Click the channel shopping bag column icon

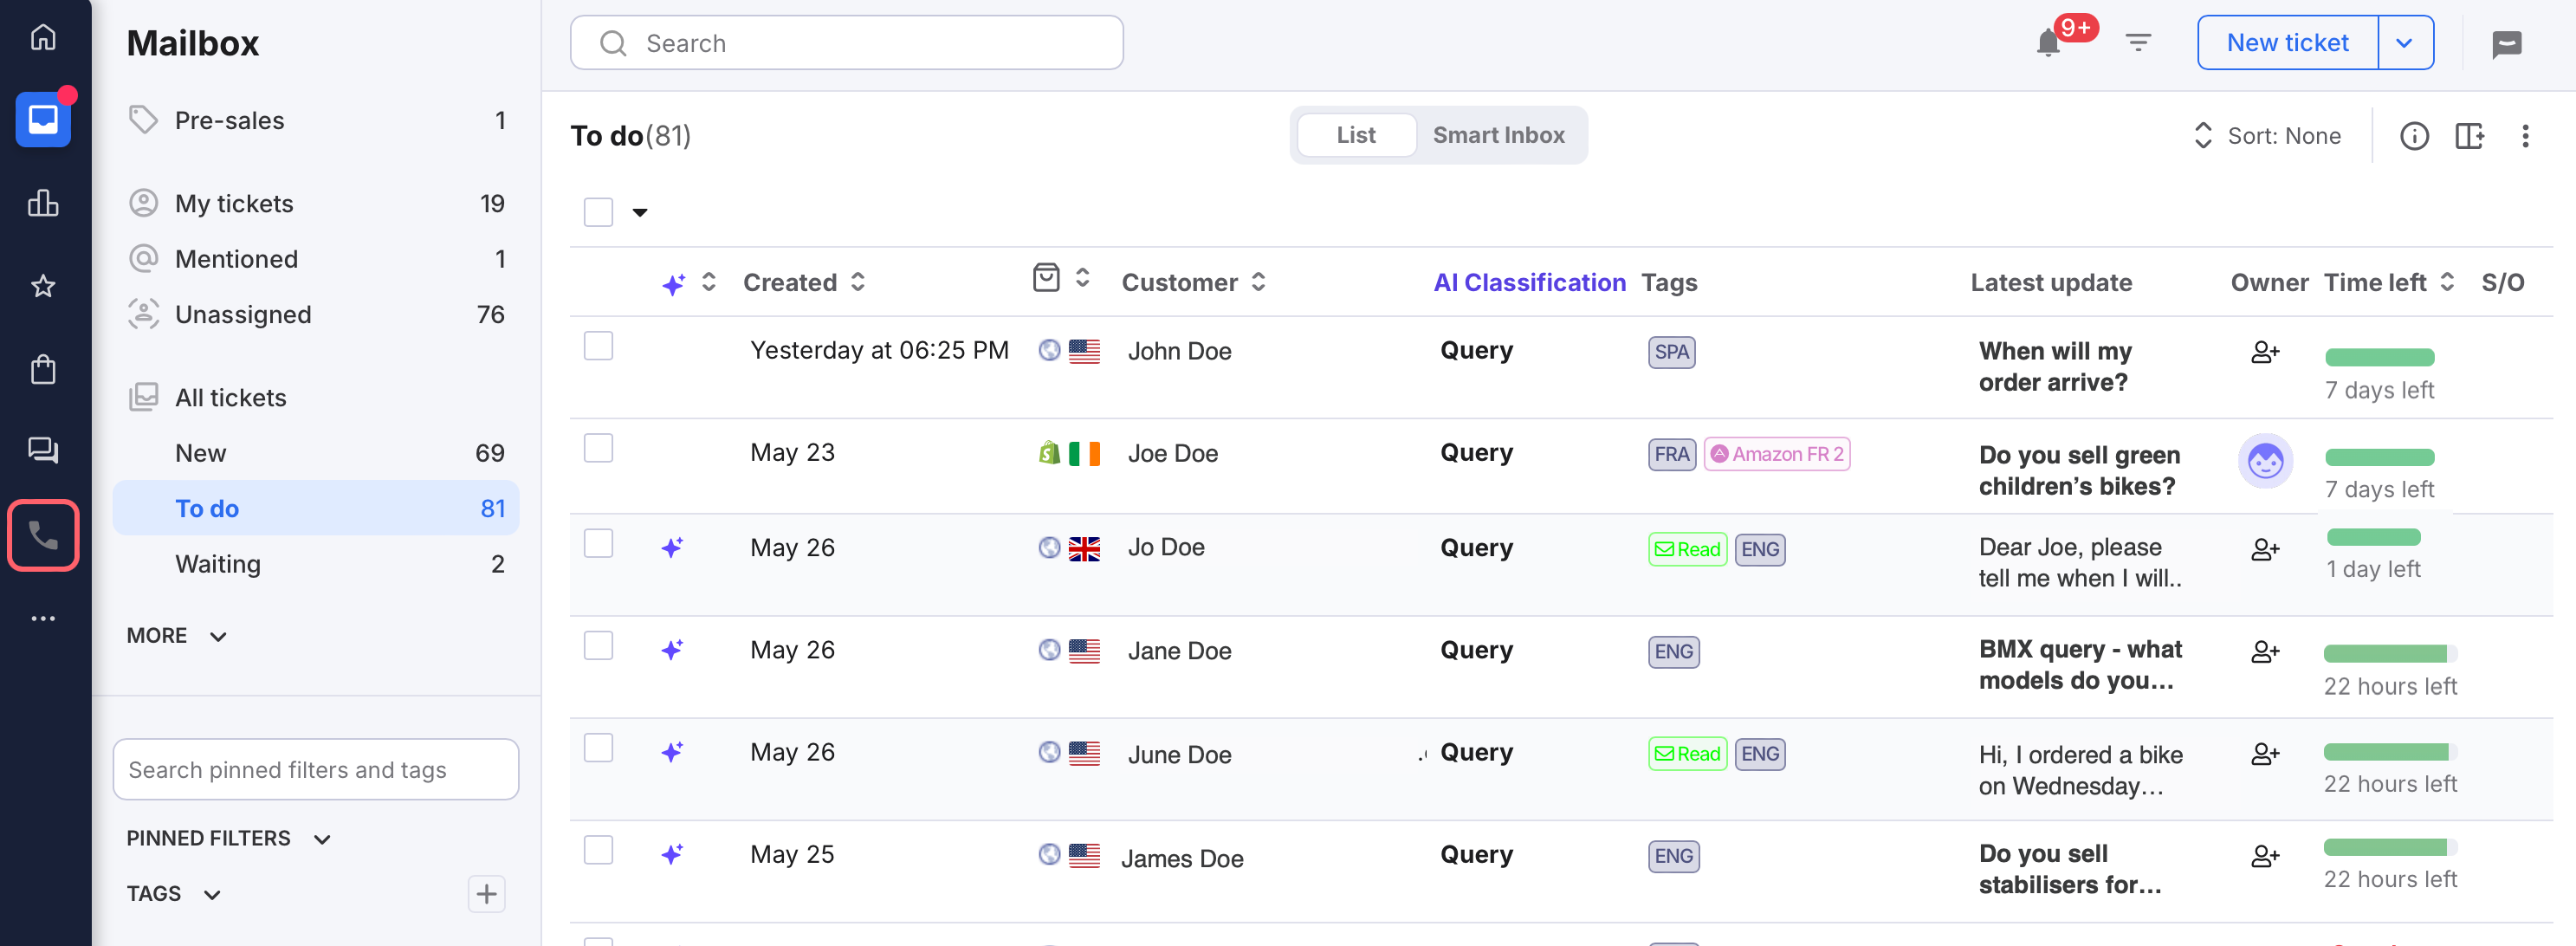1046,277
